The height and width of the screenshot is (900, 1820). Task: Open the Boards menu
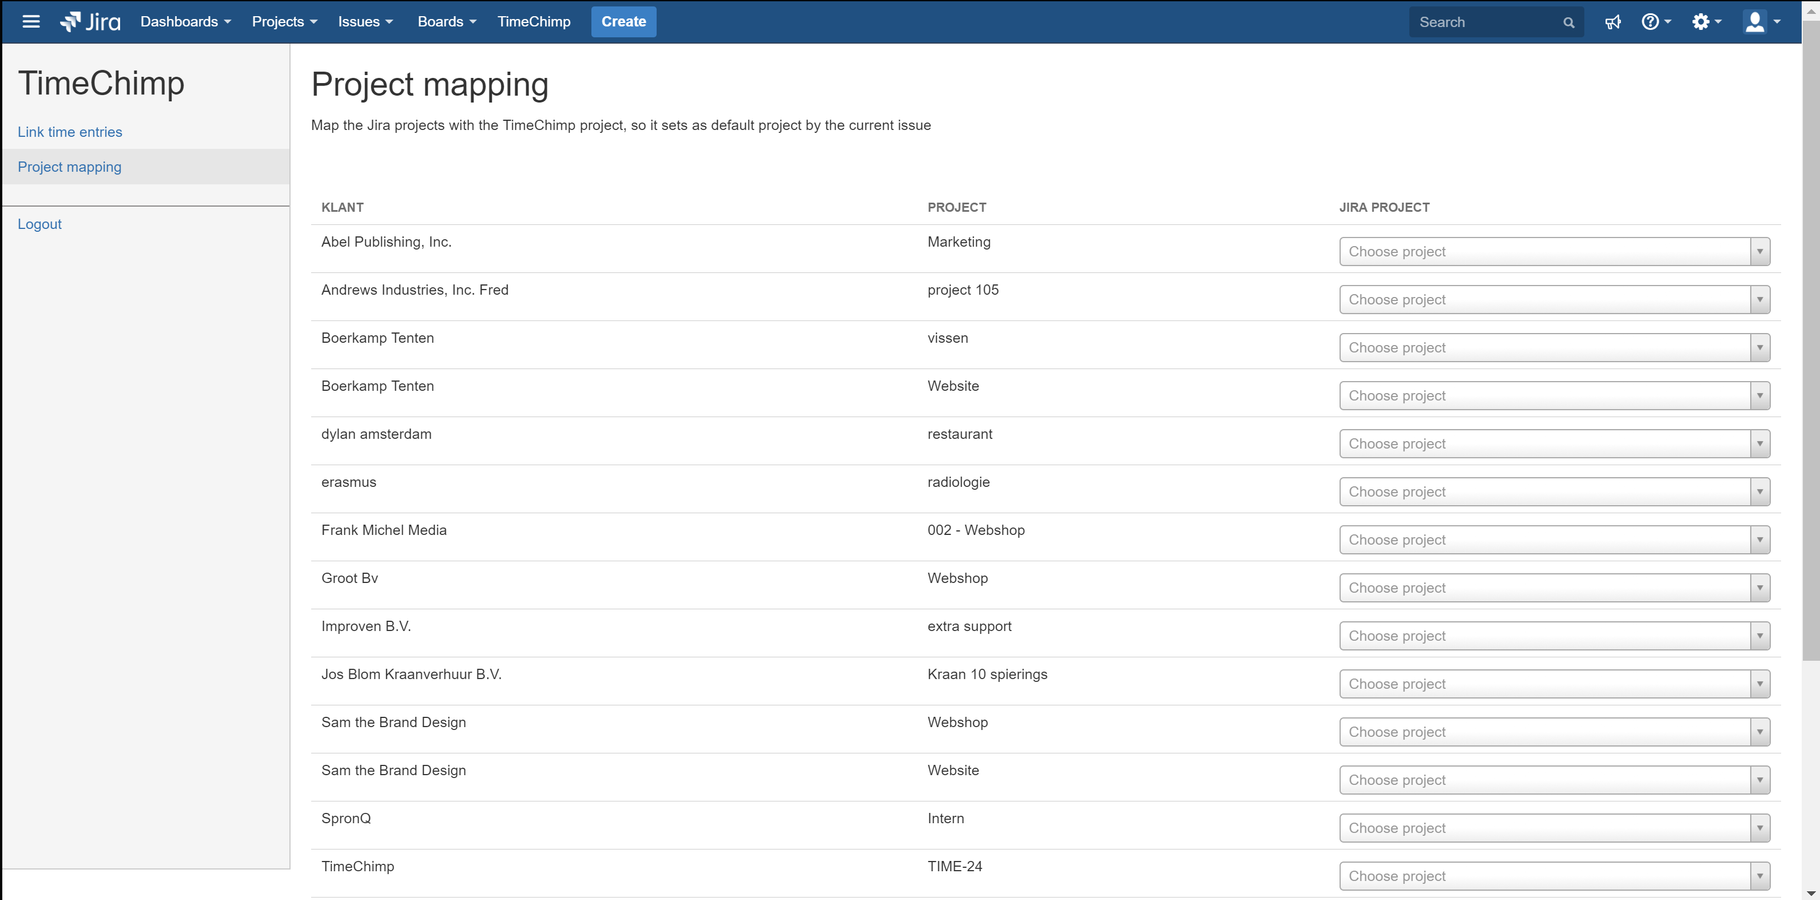coord(446,21)
